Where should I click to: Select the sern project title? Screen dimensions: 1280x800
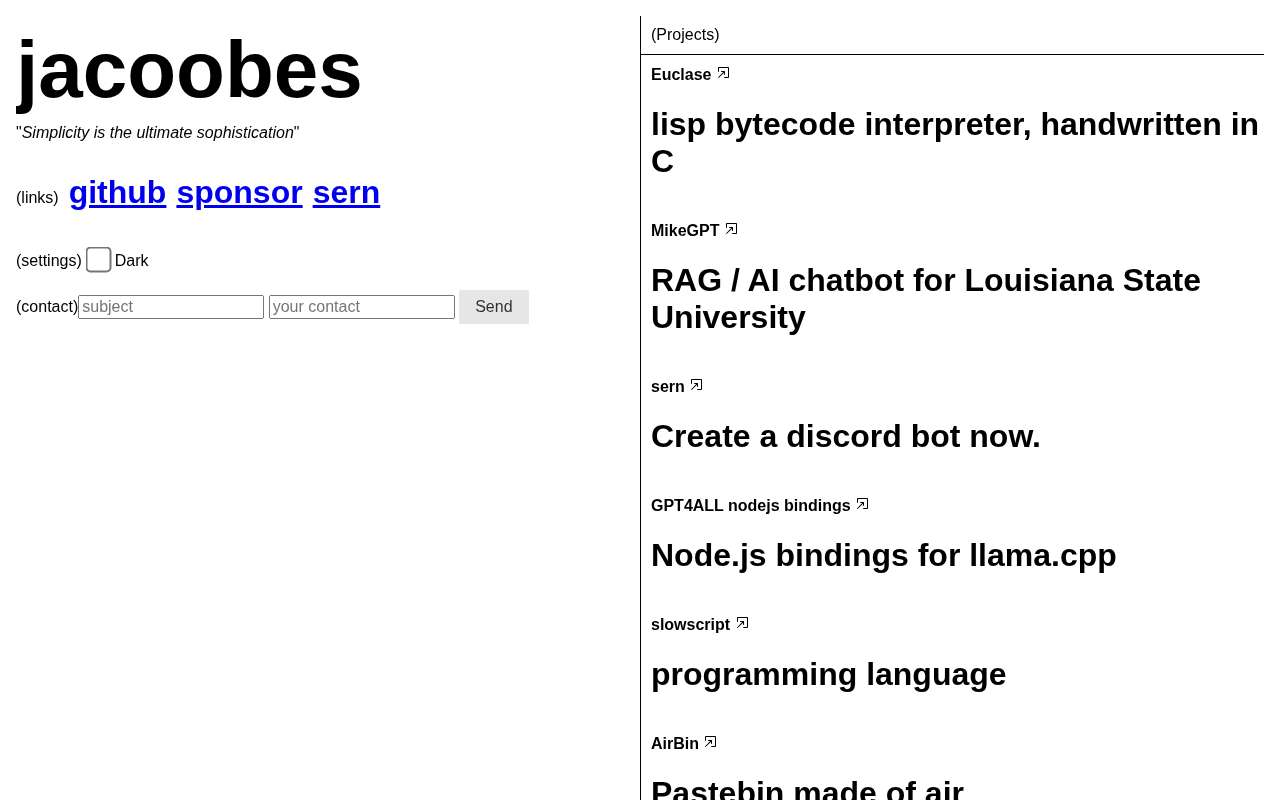point(668,387)
